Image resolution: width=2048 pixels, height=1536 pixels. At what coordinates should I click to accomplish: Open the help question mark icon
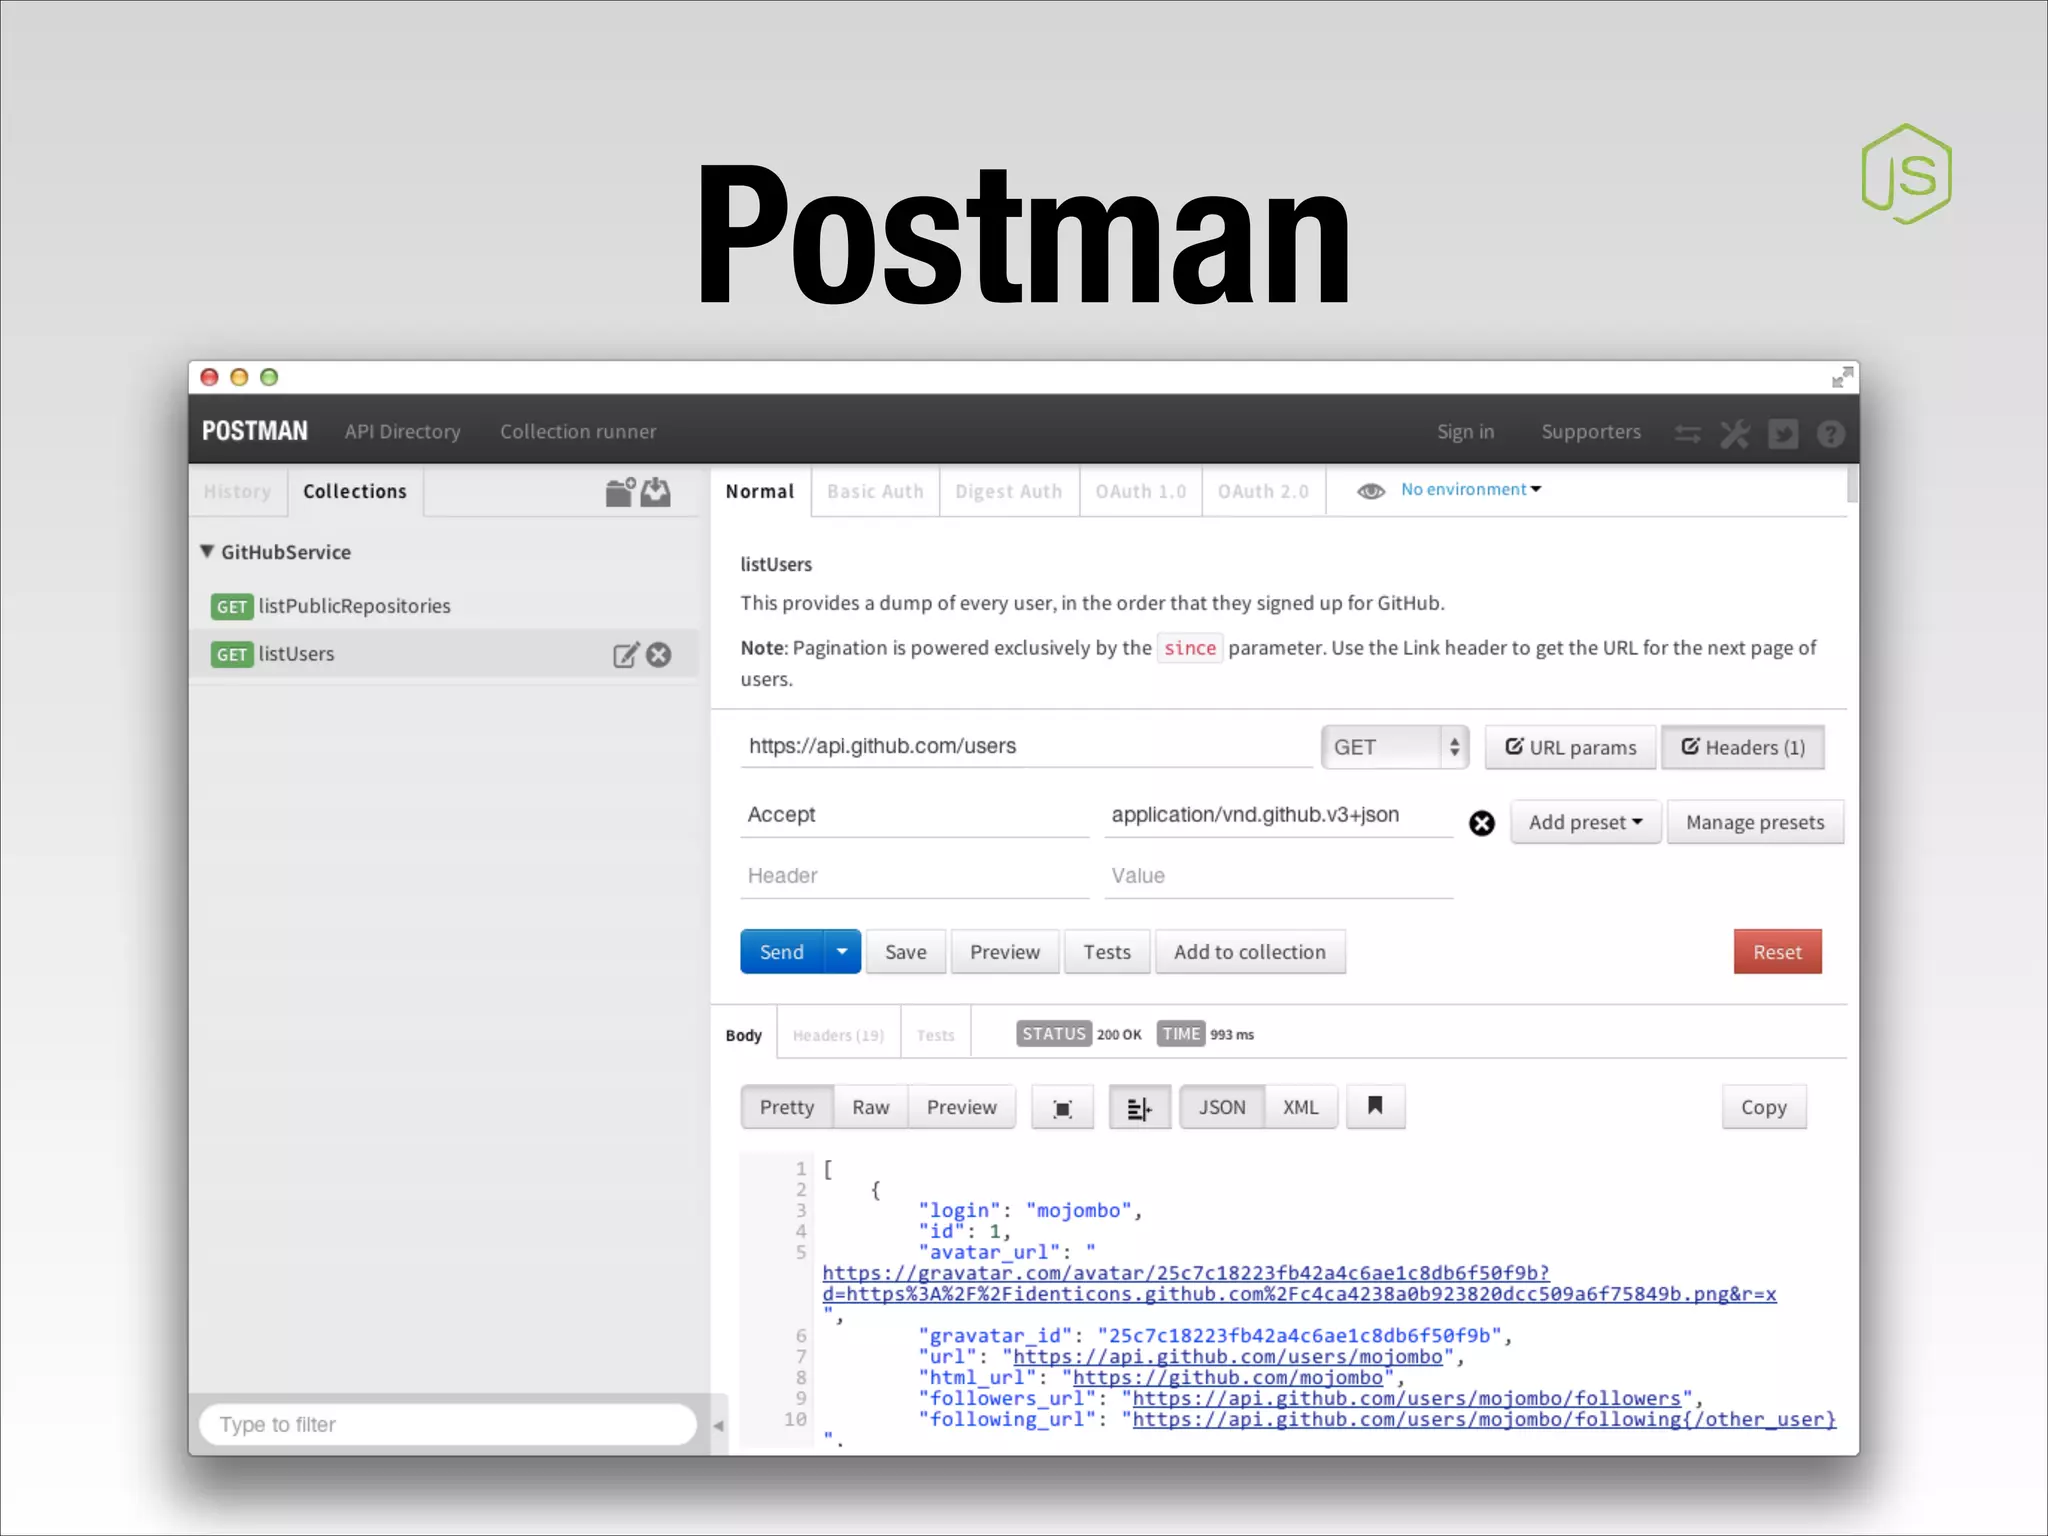pos(1831,434)
